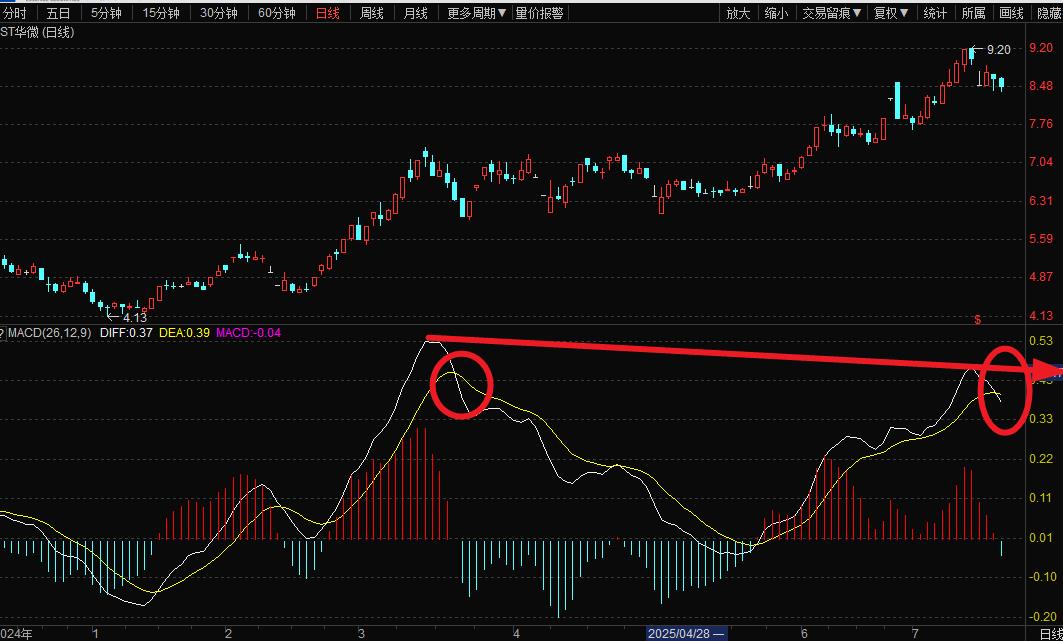
Task: Expand the 交易留痕 dropdown
Action: click(x=833, y=13)
